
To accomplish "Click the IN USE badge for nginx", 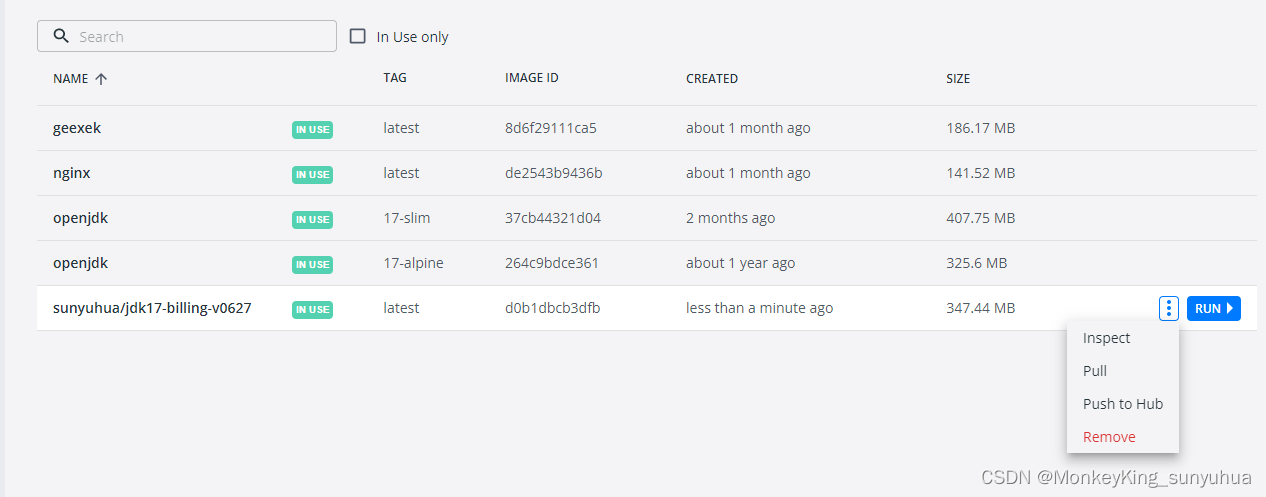I will coord(312,174).
